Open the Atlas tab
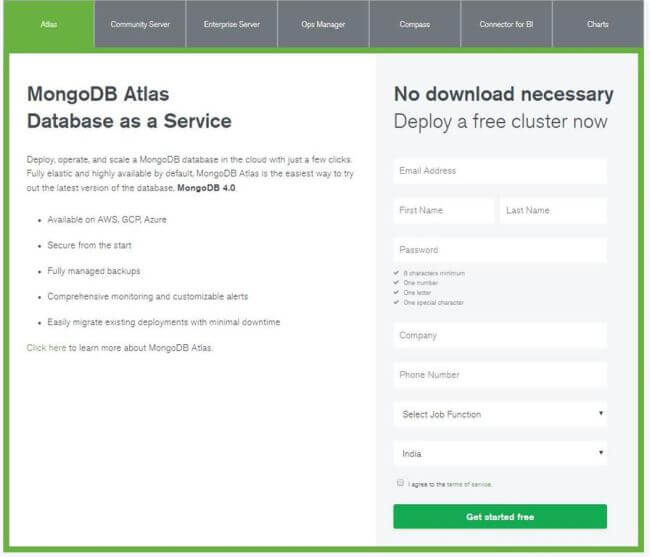Viewport: 650px width, 557px height. [x=49, y=24]
